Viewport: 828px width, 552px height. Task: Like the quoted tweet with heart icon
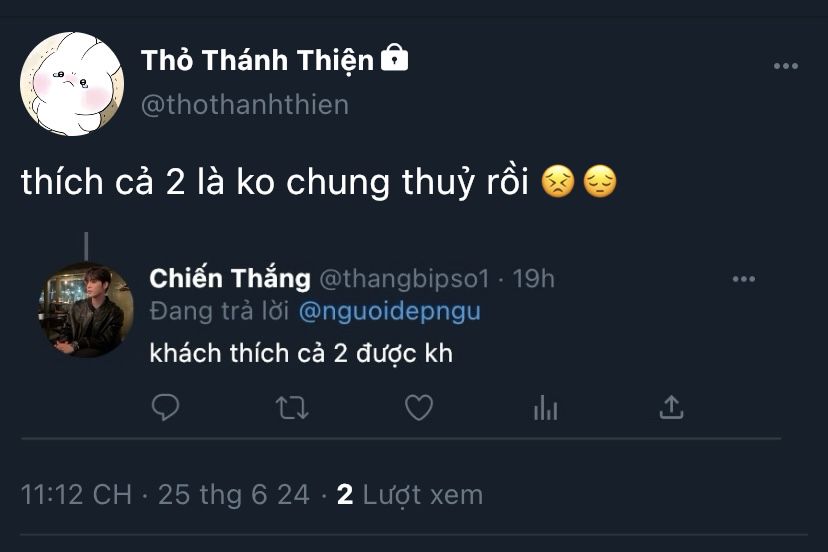coord(419,408)
